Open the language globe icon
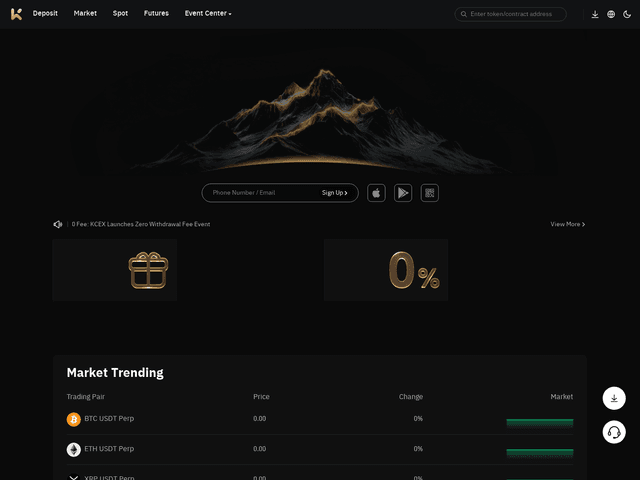This screenshot has width=640, height=480. coord(611,14)
